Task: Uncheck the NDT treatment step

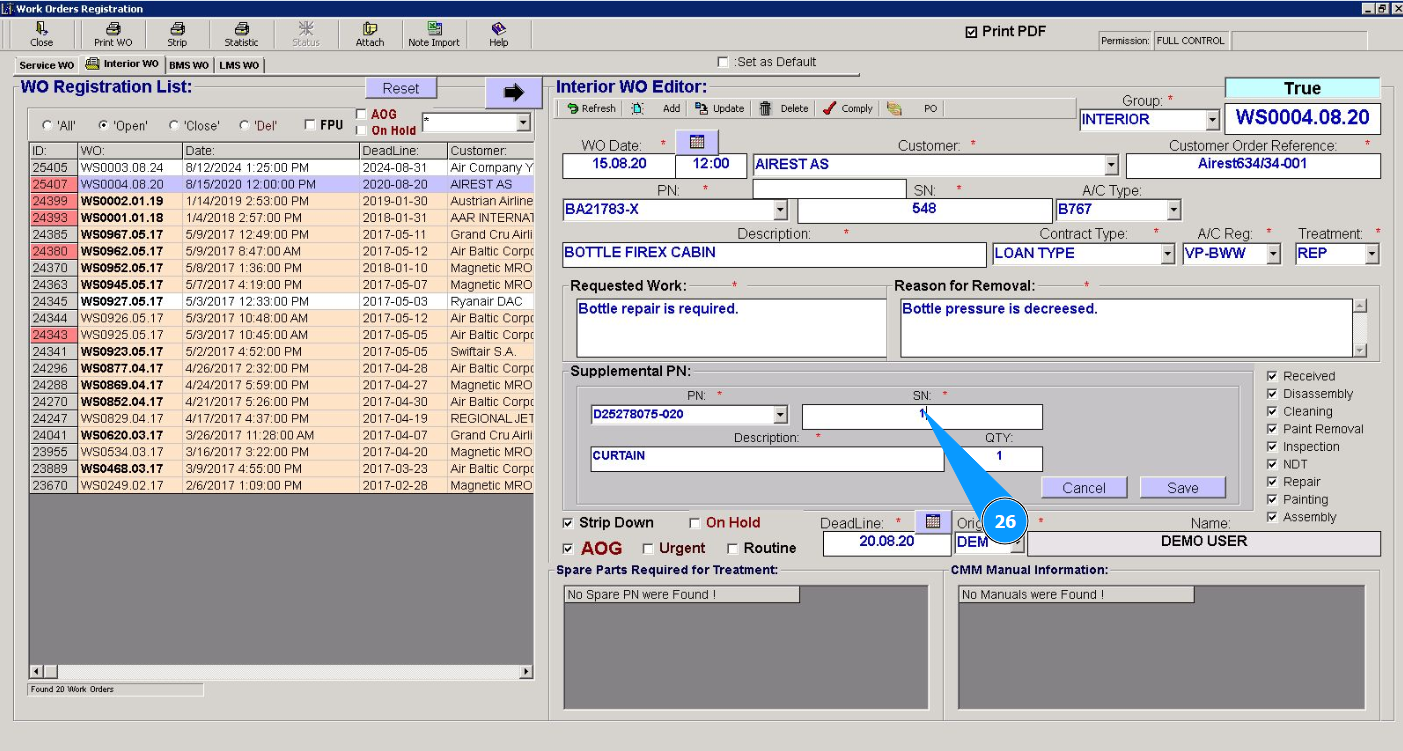Action: point(1272,464)
